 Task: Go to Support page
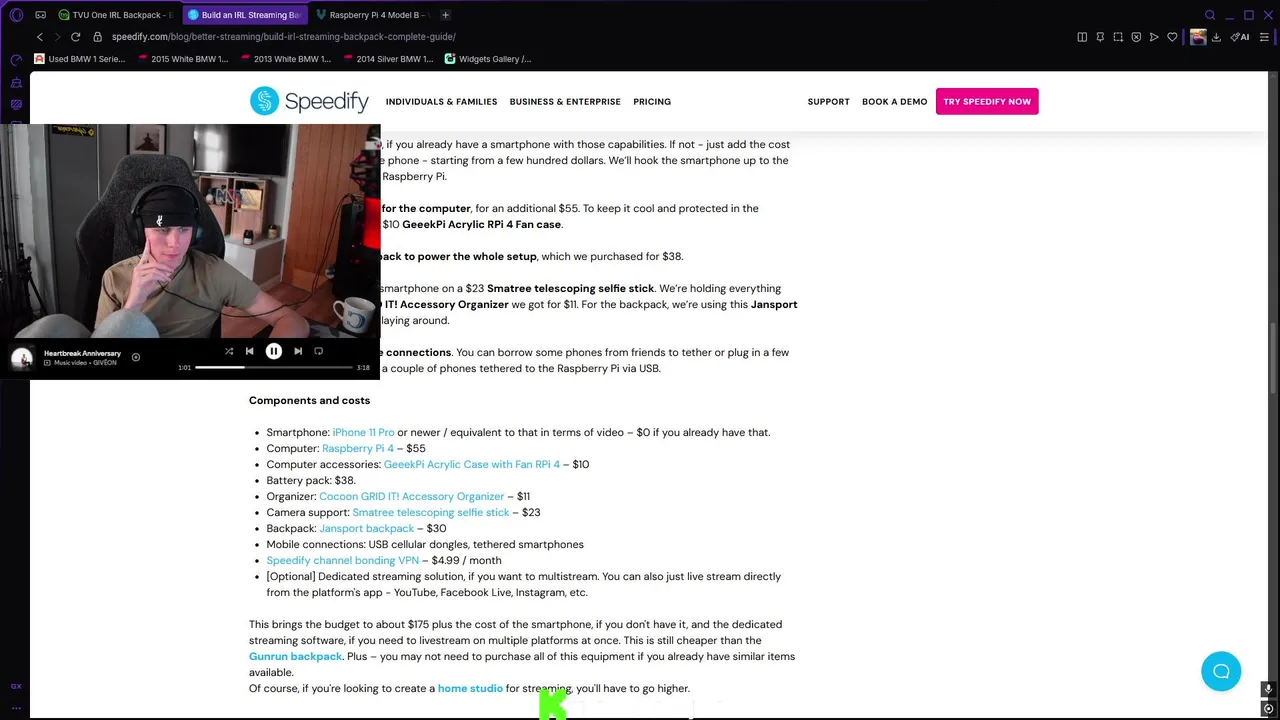click(828, 102)
